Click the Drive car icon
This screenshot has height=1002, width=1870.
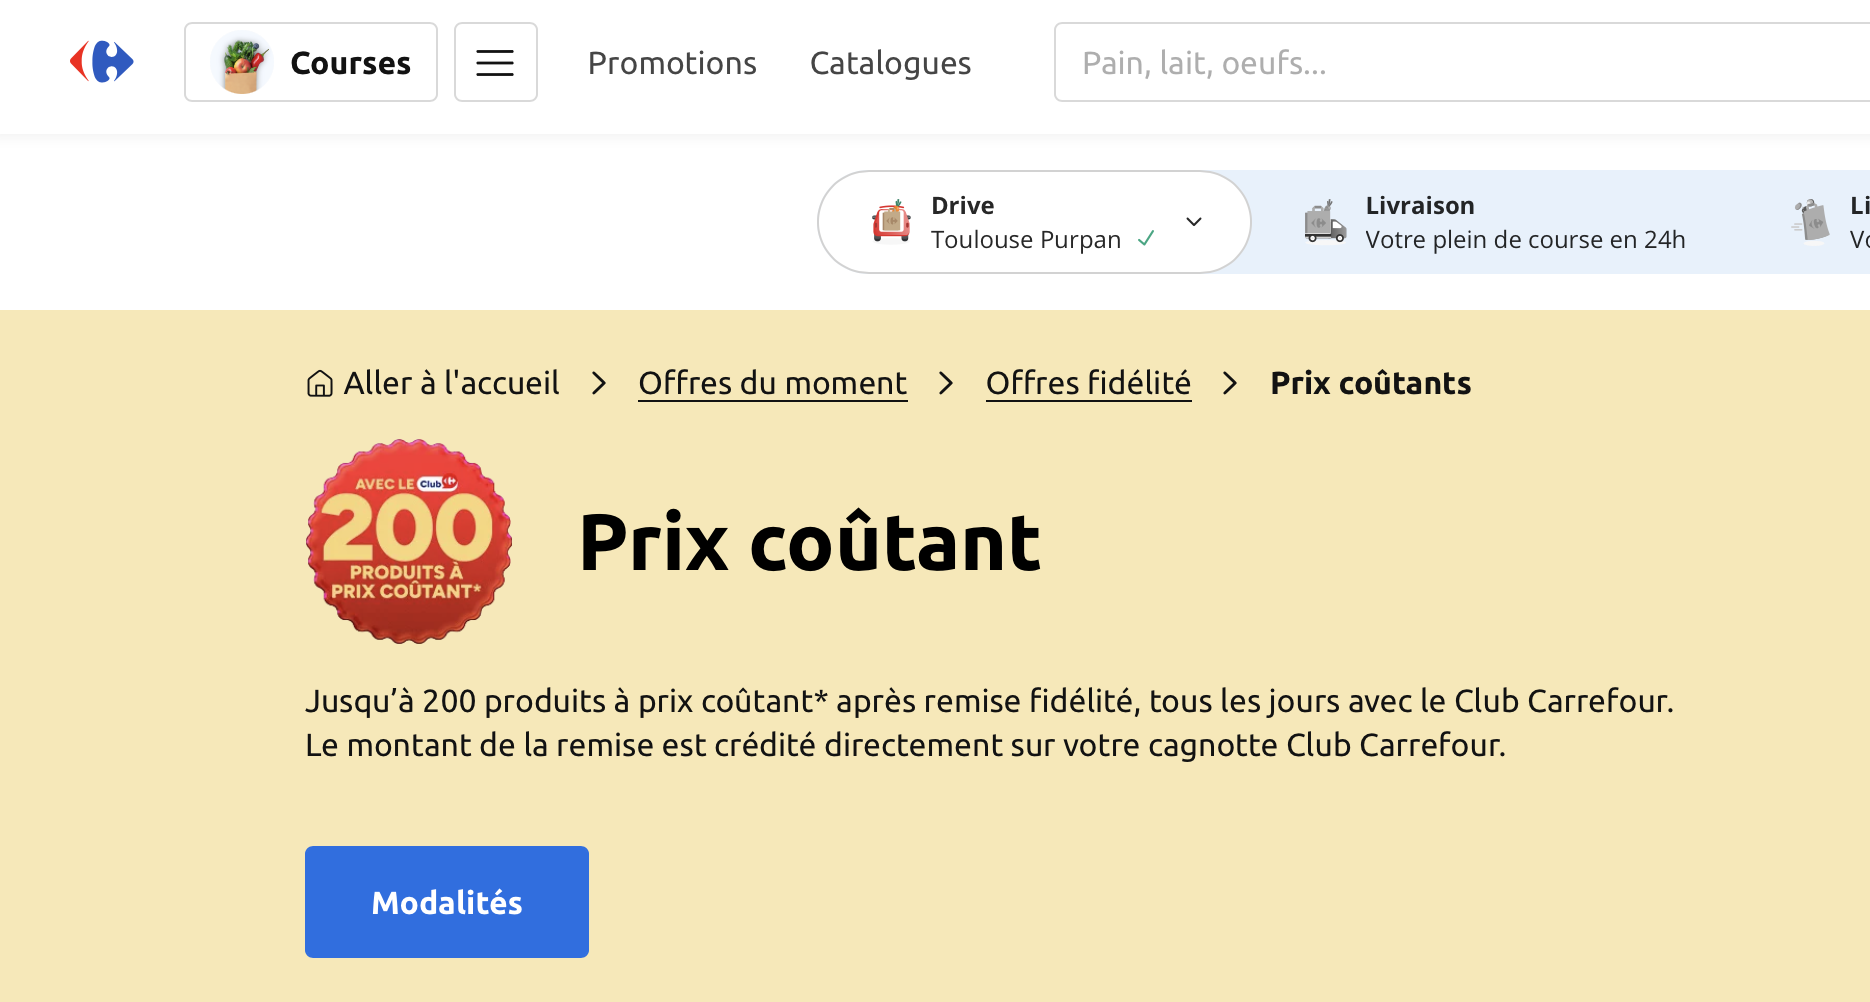pos(891,222)
